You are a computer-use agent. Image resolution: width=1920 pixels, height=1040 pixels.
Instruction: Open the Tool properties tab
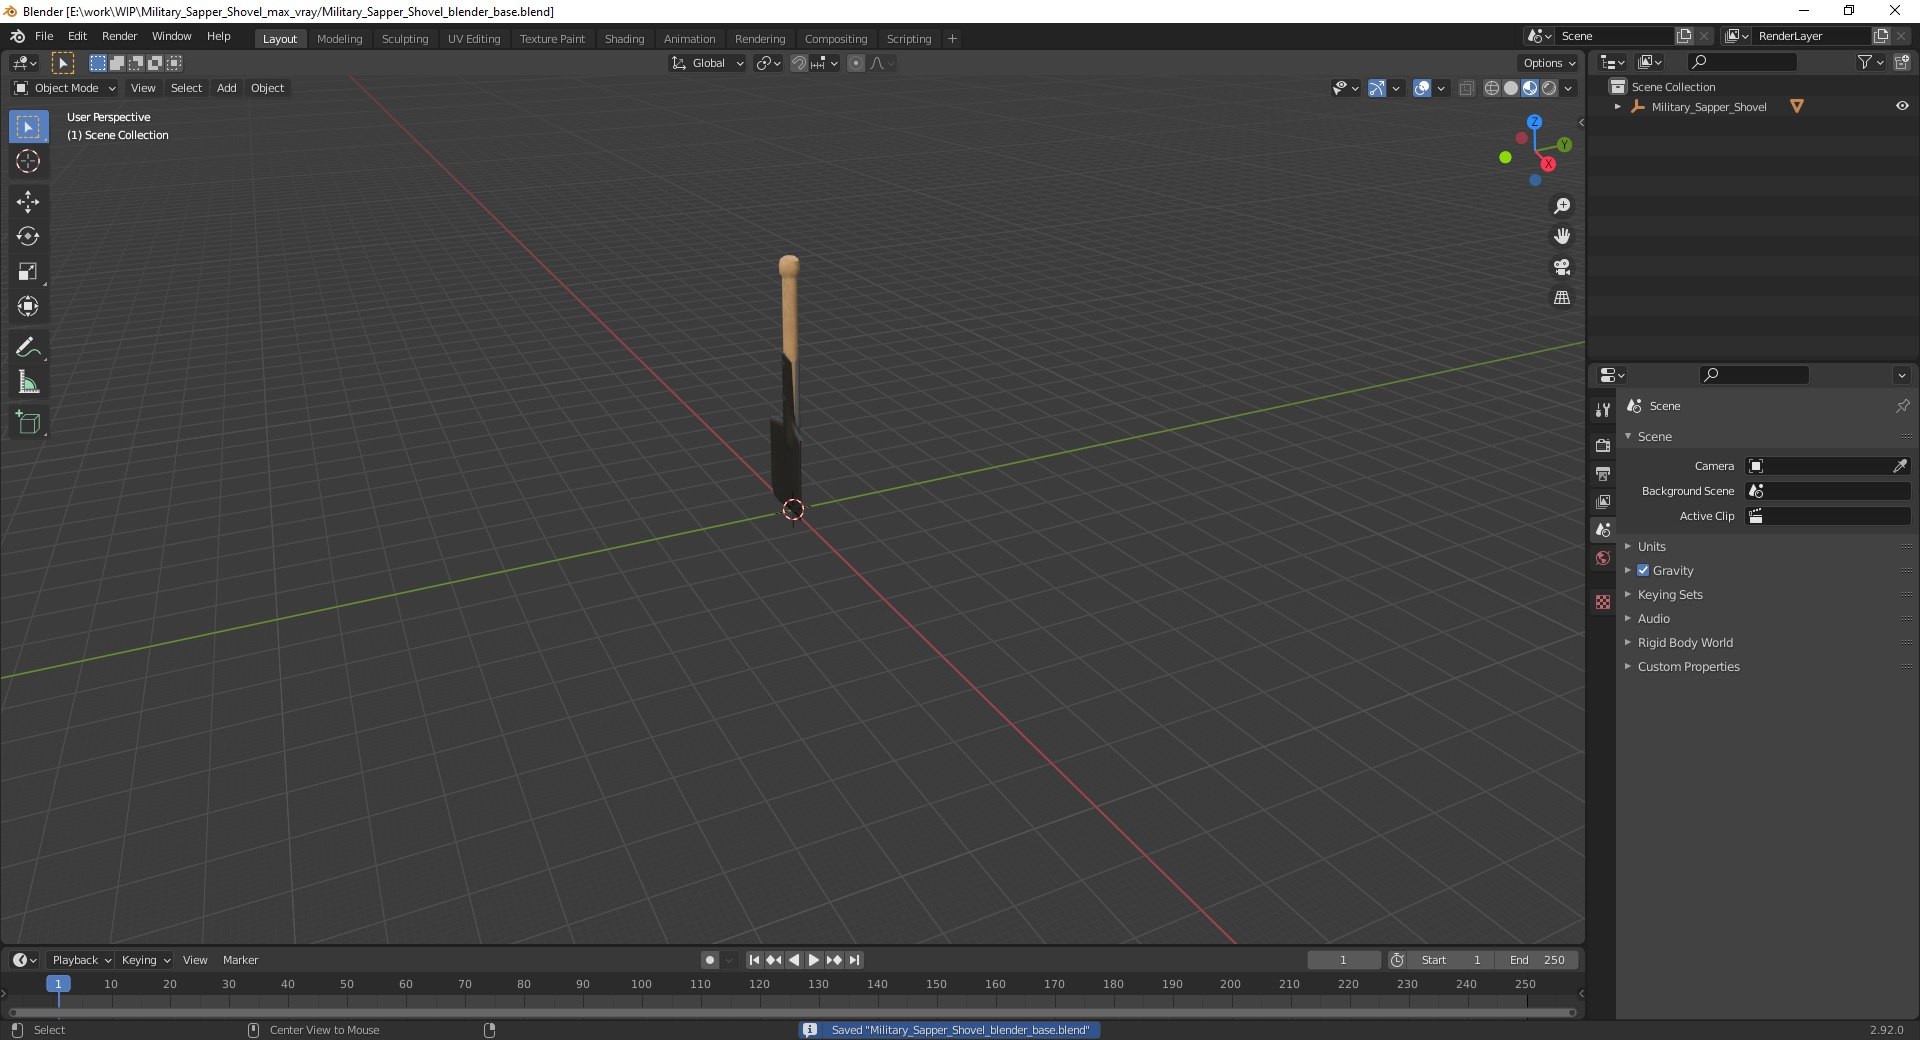(x=1603, y=410)
